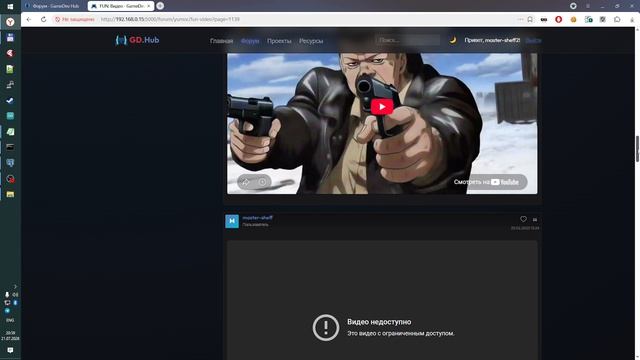Open the Ресурсы nav item
The width and height of the screenshot is (640, 360).
pos(311,41)
